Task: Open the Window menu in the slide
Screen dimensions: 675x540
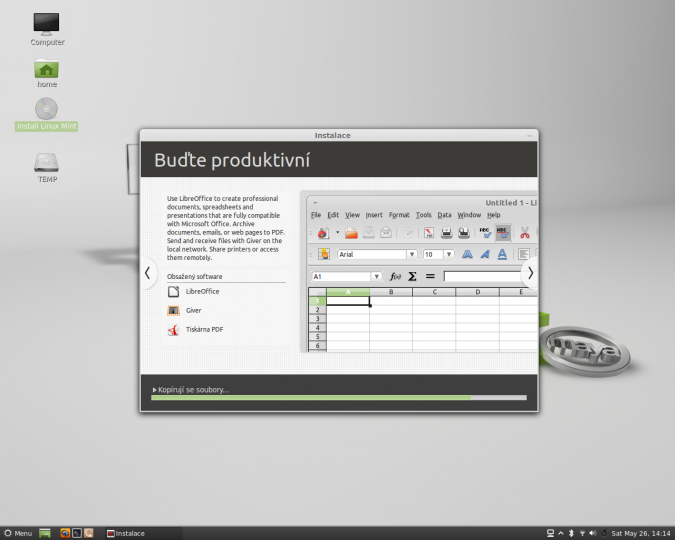Action: coord(469,215)
